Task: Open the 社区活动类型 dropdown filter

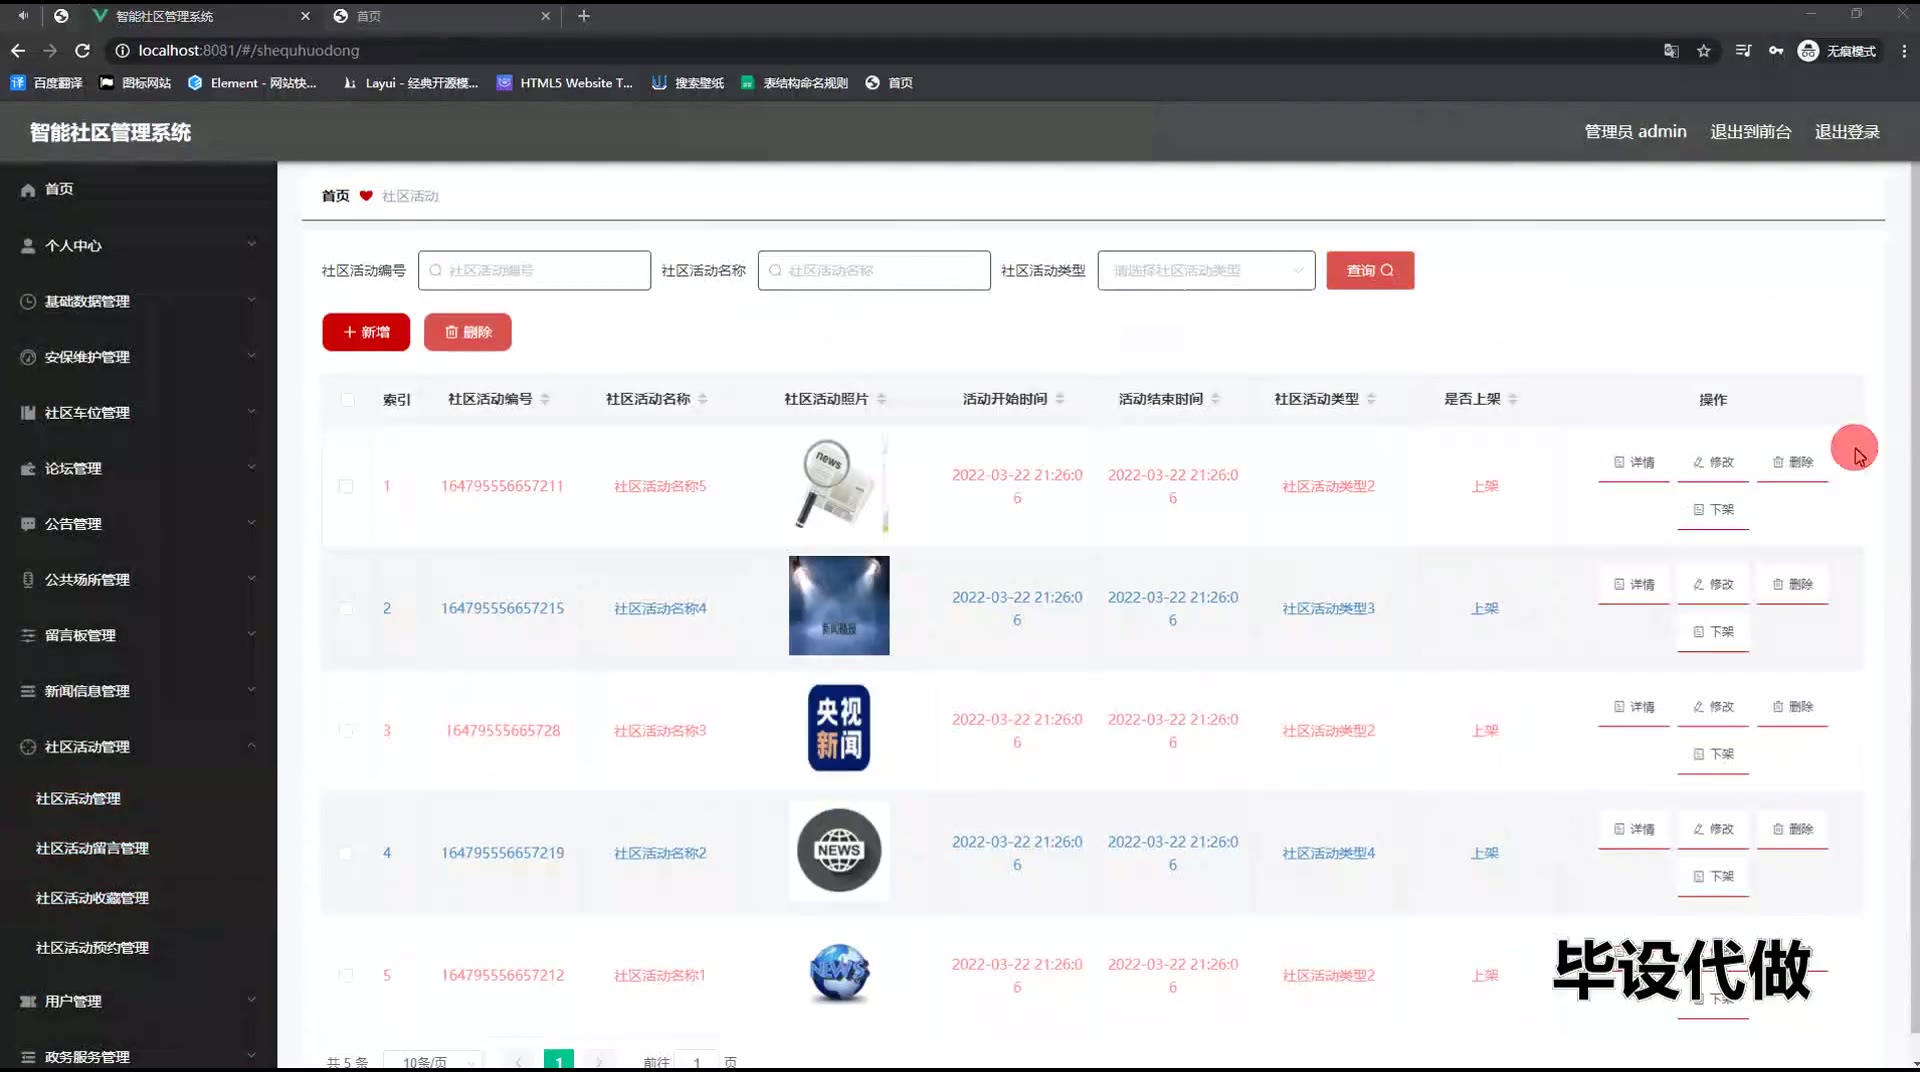Action: click(1206, 271)
